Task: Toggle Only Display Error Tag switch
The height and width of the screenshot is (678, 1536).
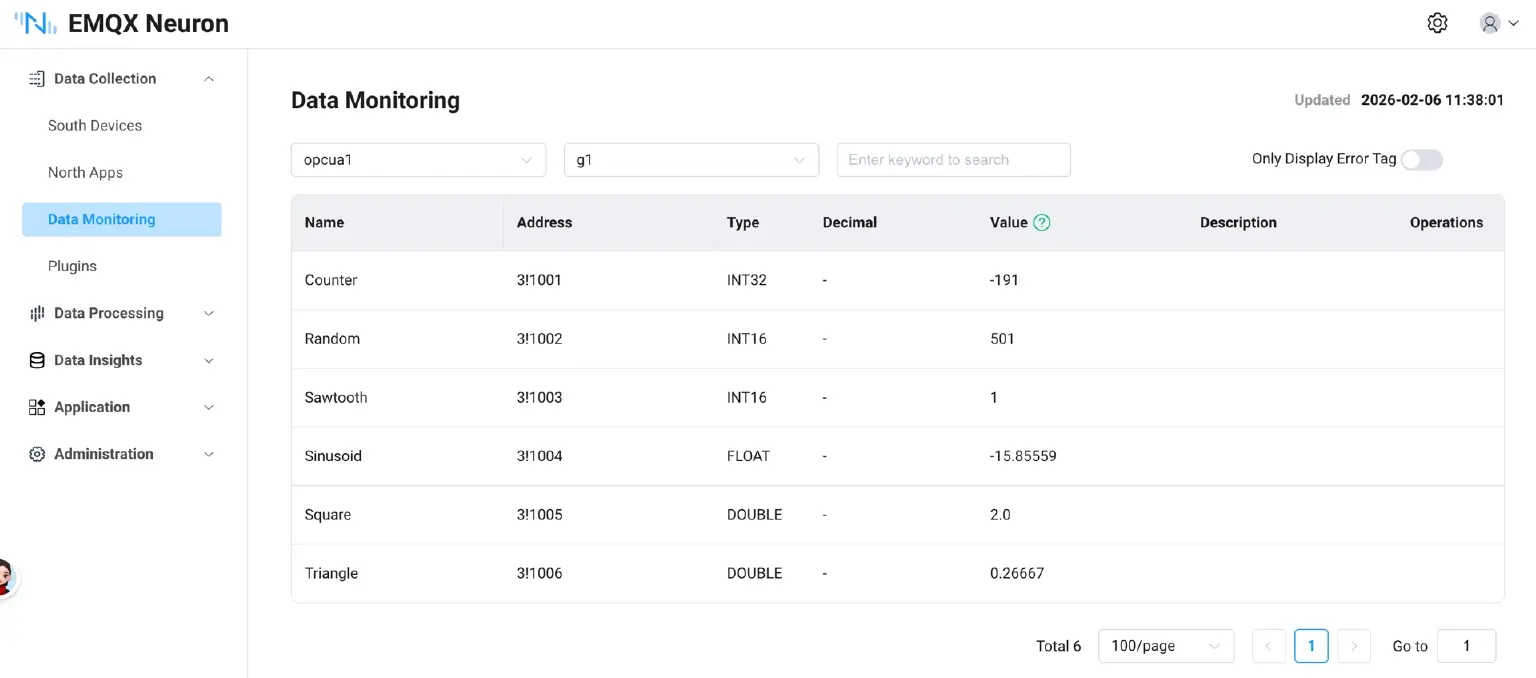Action: click(1421, 159)
